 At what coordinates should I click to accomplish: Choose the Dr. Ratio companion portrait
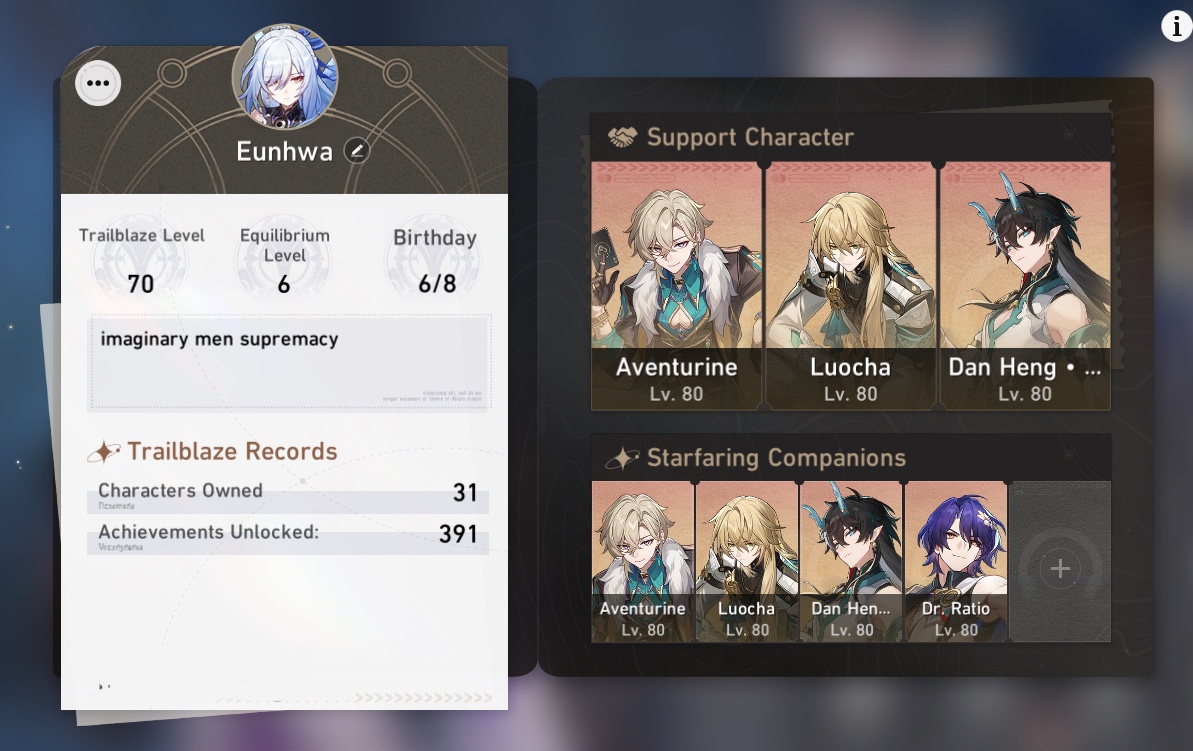[x=956, y=562]
